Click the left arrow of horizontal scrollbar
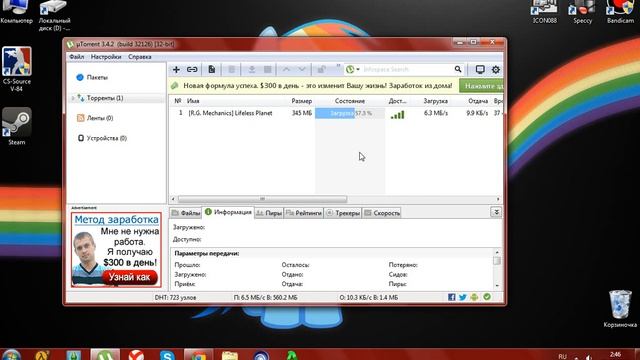 click(173, 199)
